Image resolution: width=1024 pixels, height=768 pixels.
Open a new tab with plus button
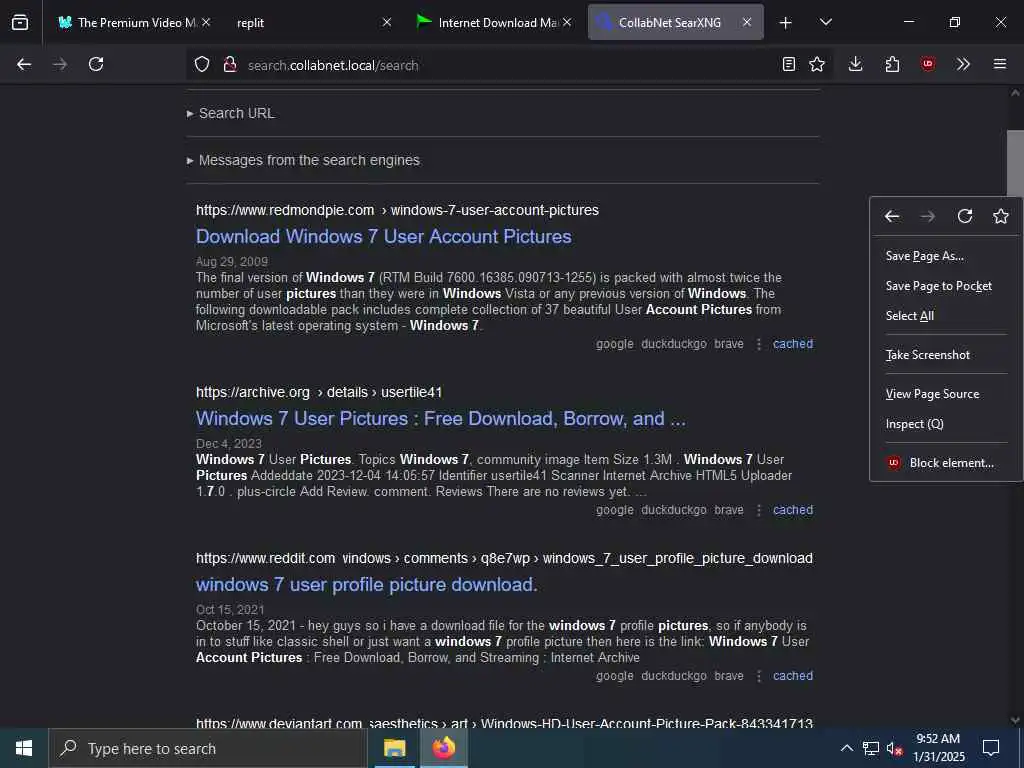pyautogui.click(x=786, y=23)
